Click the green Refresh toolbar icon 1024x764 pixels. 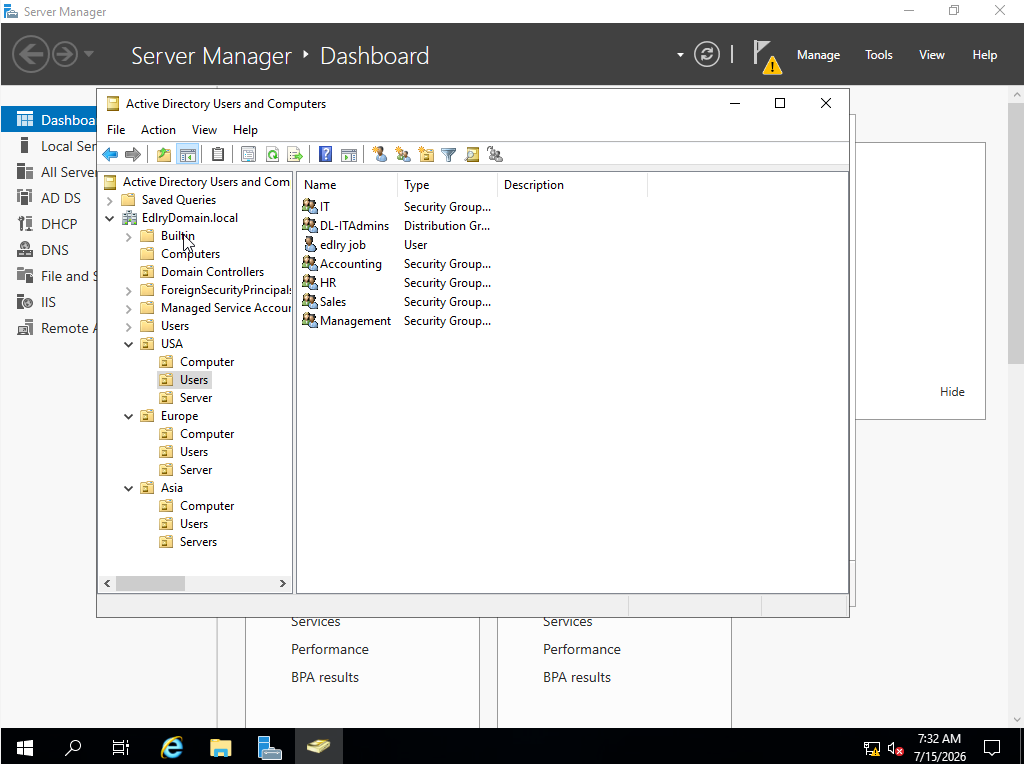click(x=272, y=155)
